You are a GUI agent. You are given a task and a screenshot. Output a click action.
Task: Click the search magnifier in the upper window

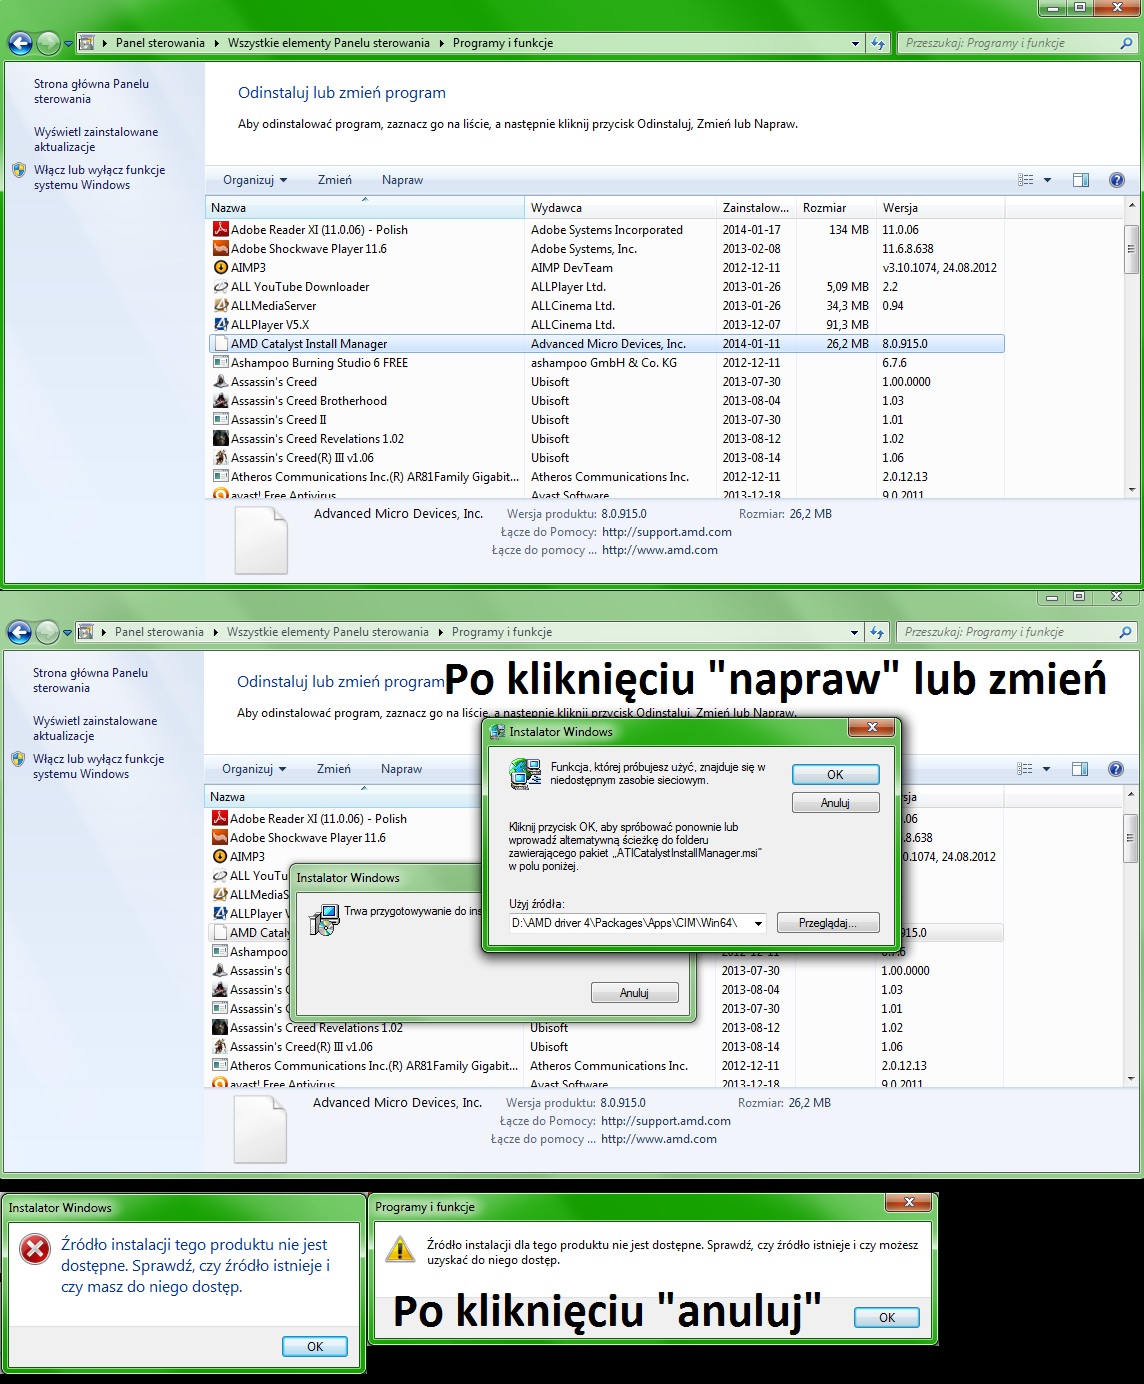[1126, 43]
